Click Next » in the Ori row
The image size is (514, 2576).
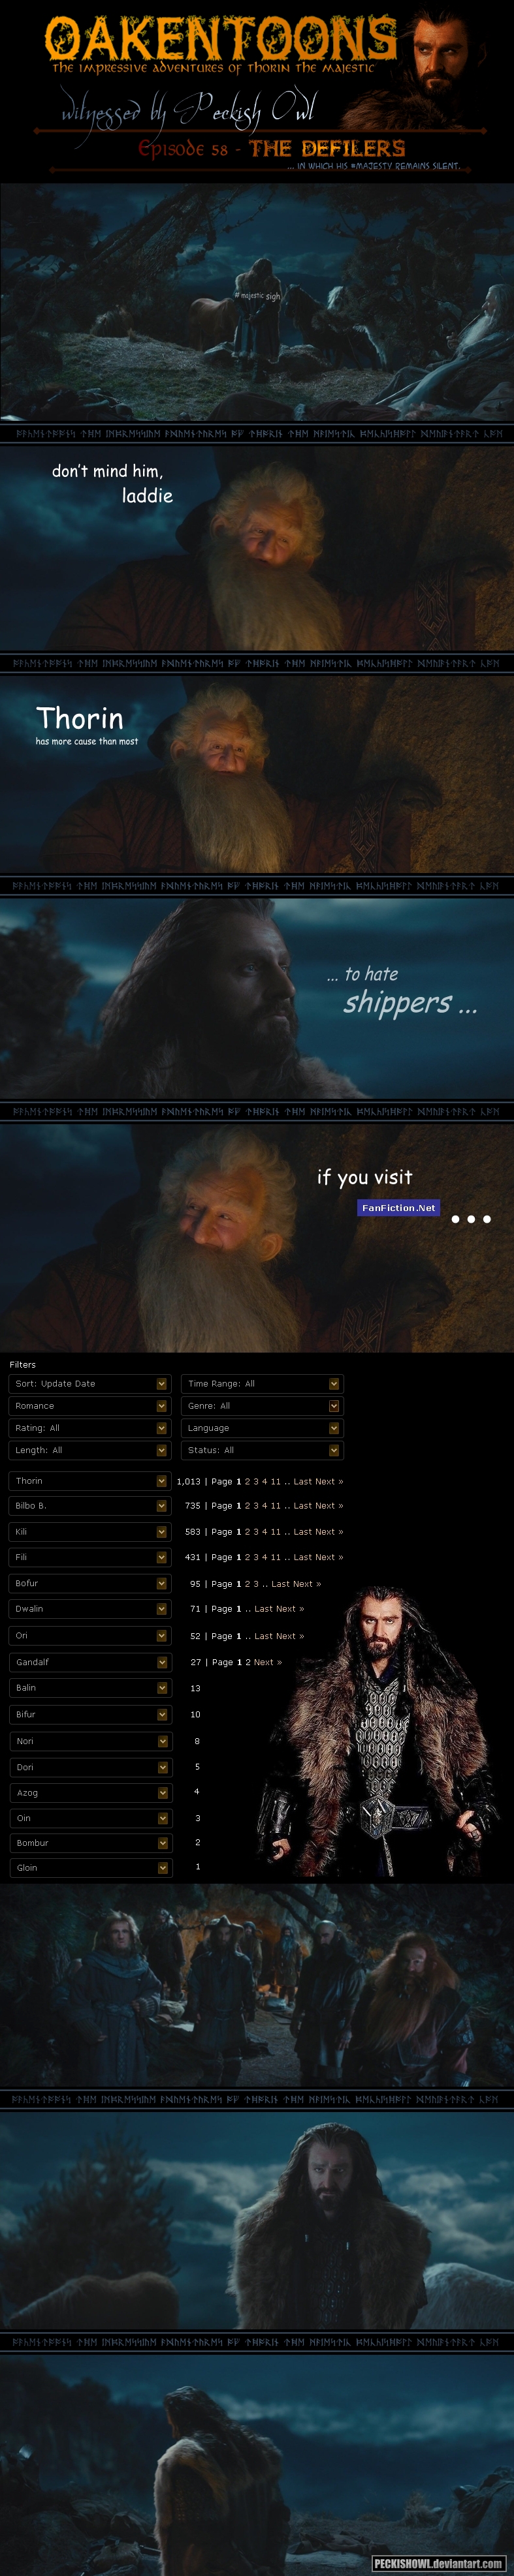click(290, 1636)
